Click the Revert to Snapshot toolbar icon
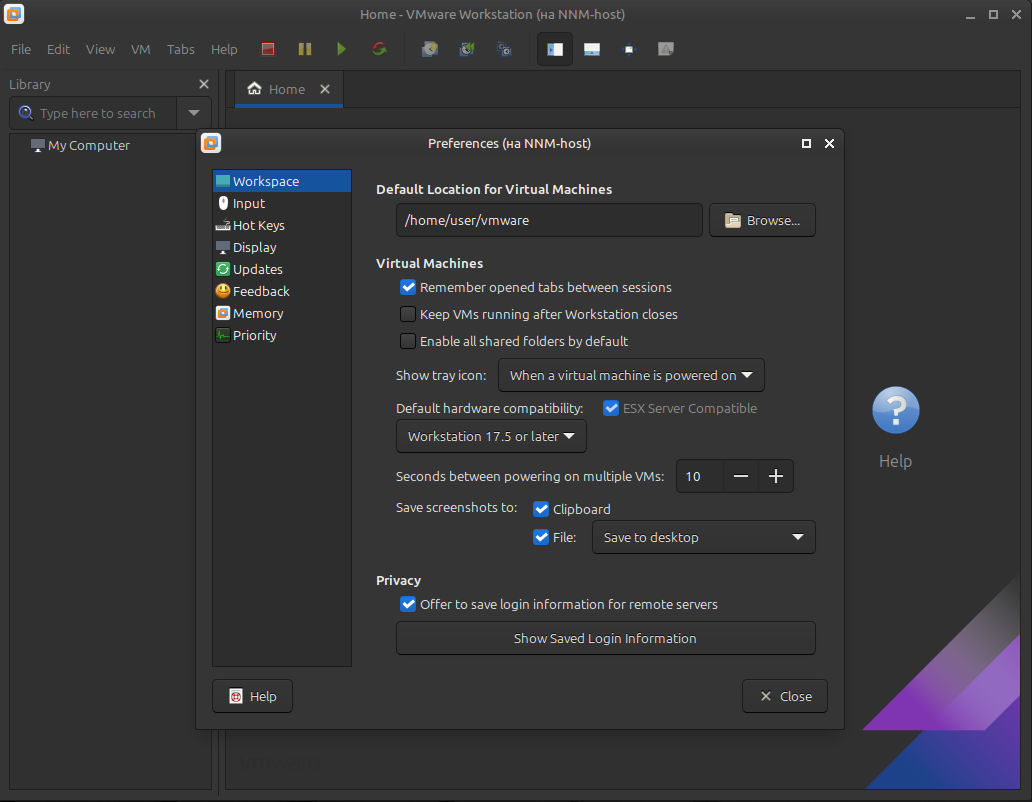 (467, 49)
